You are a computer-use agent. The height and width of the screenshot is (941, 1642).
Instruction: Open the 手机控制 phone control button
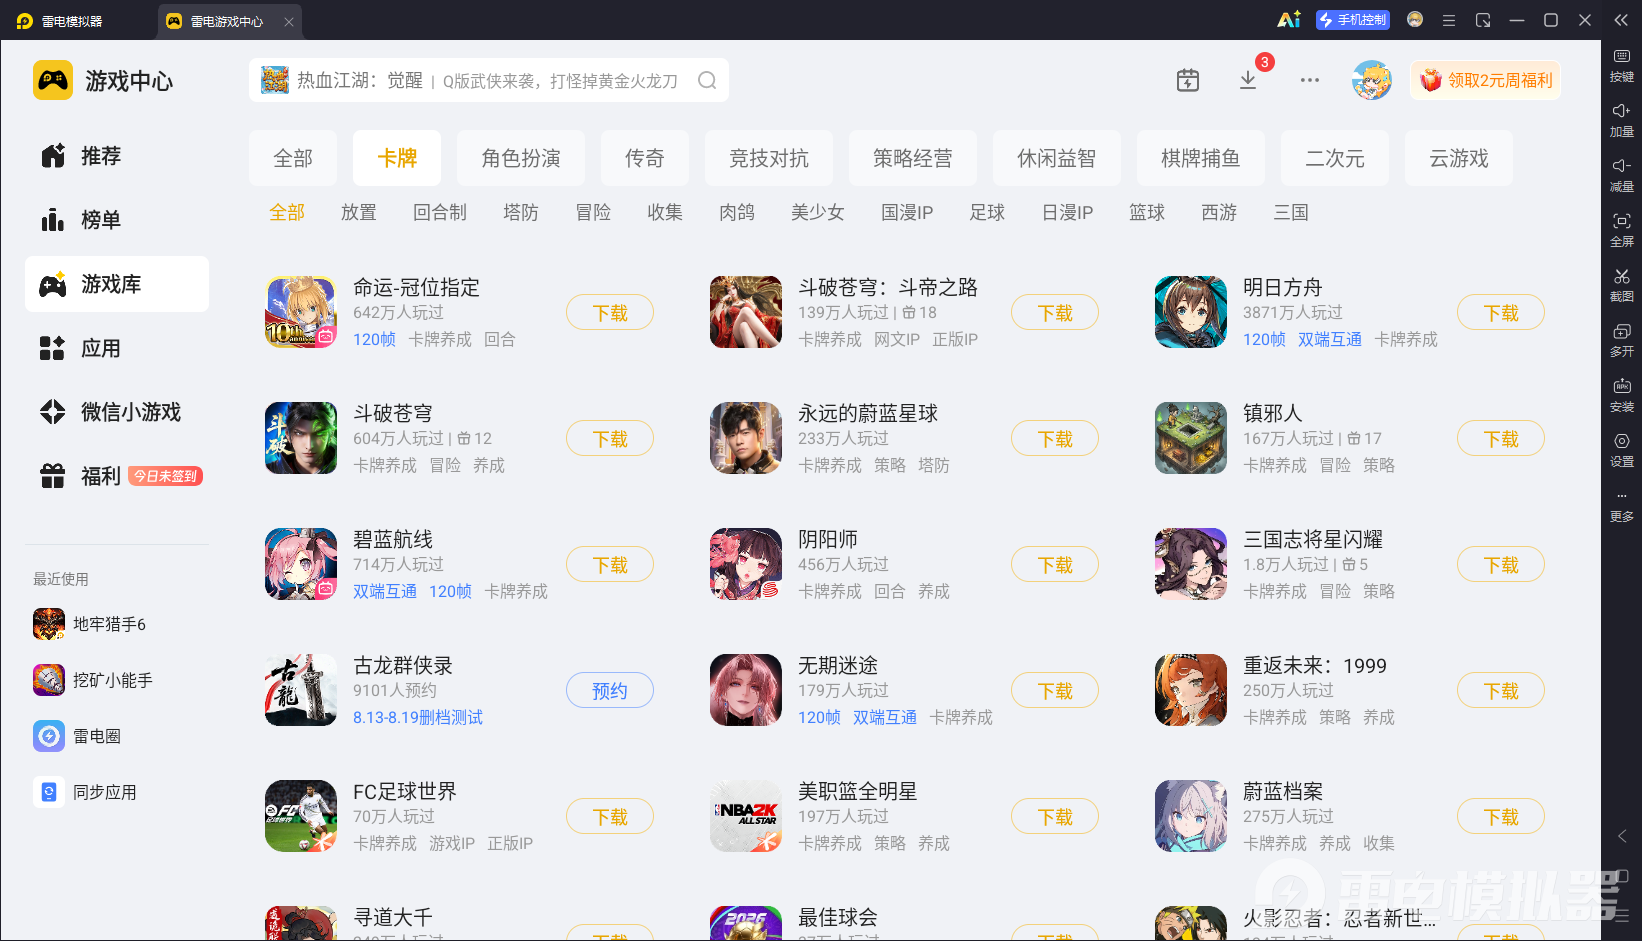tap(1353, 20)
